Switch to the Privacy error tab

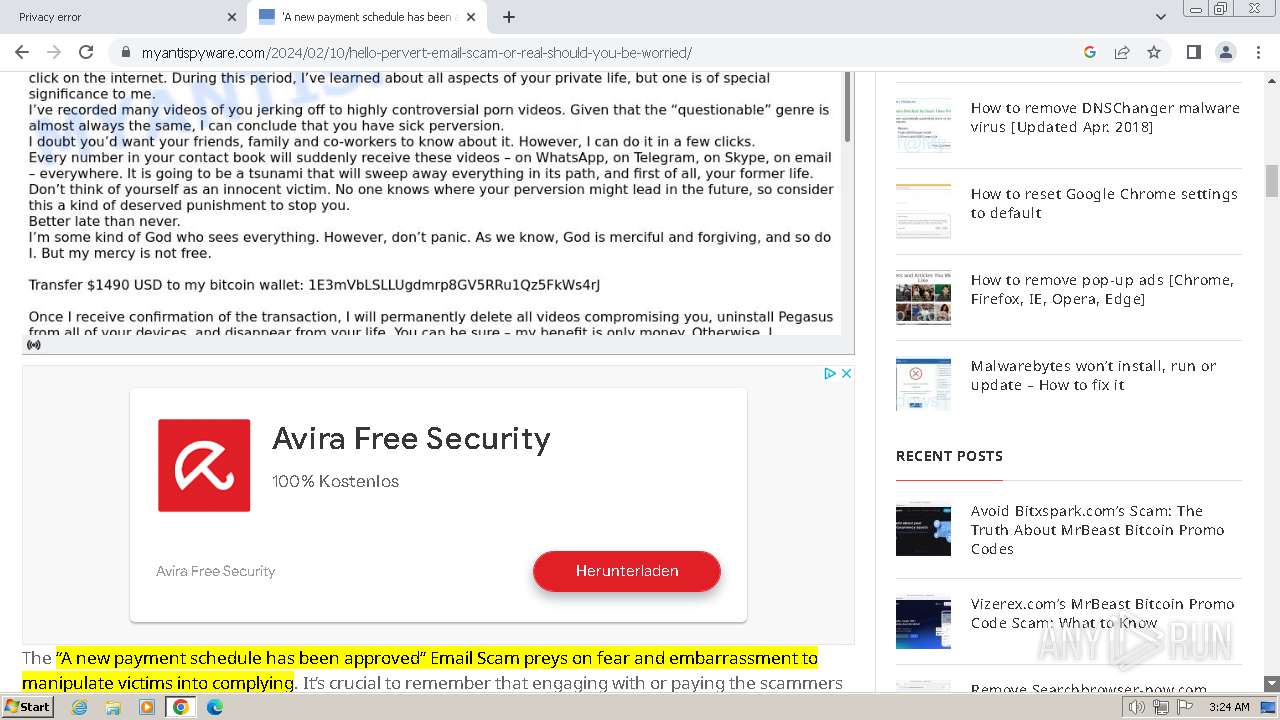[123, 17]
